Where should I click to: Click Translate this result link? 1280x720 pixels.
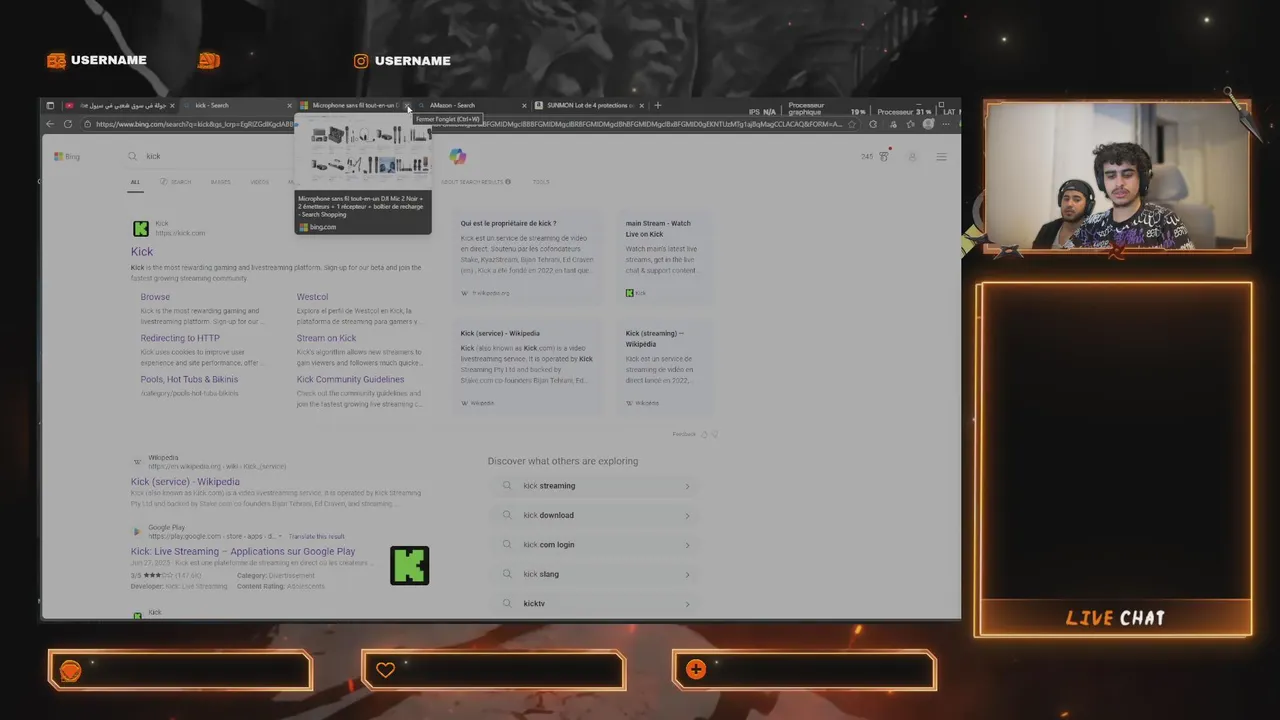pyautogui.click(x=316, y=537)
